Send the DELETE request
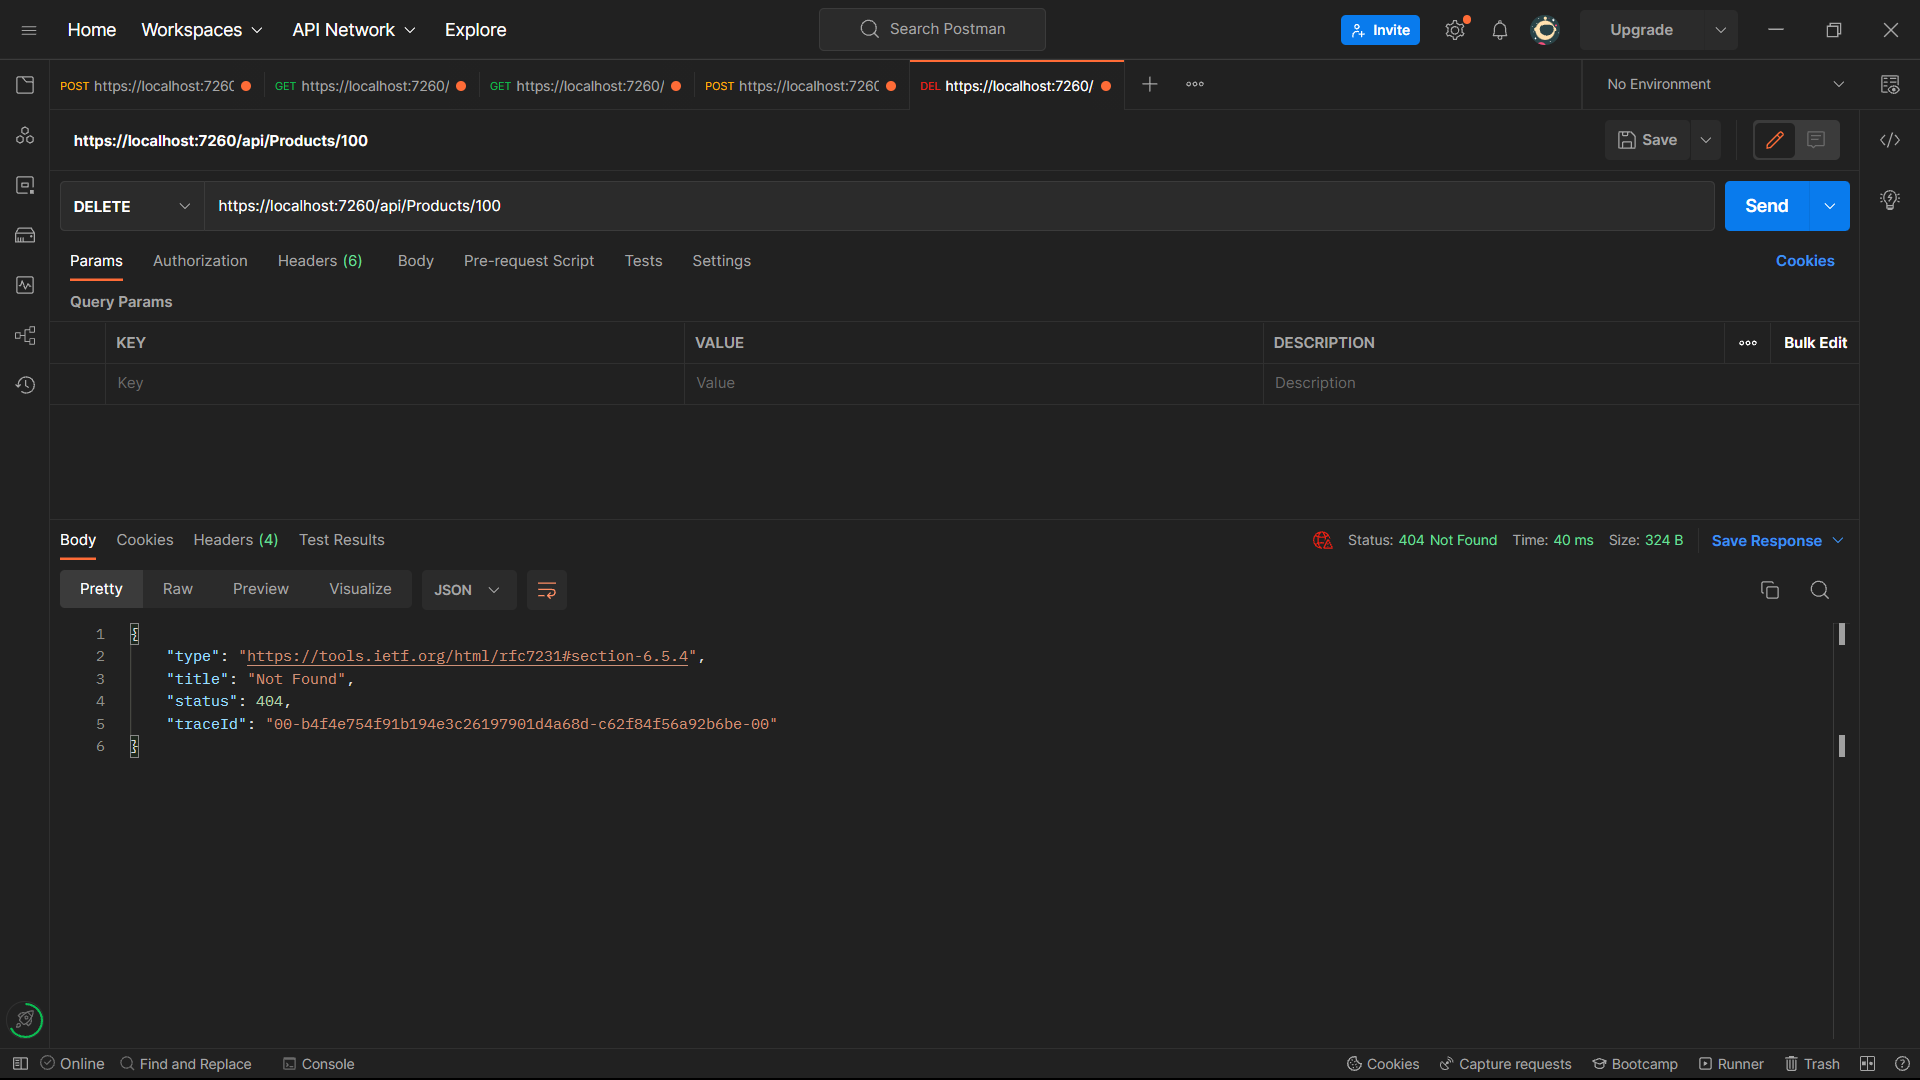 point(1766,206)
